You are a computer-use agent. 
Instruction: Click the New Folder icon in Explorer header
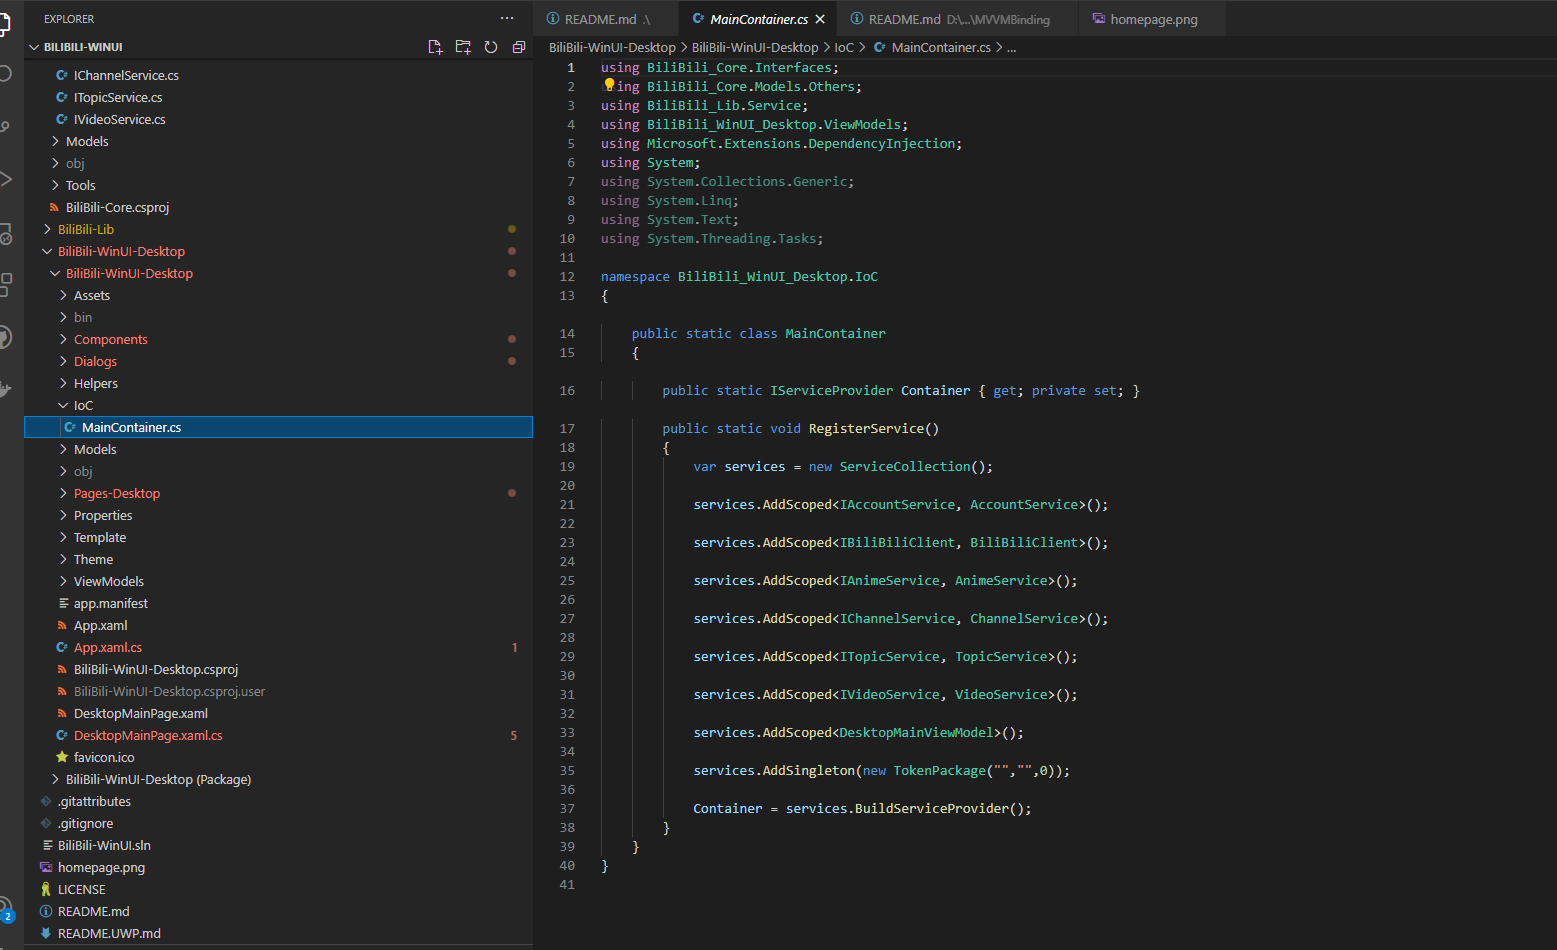click(x=463, y=47)
